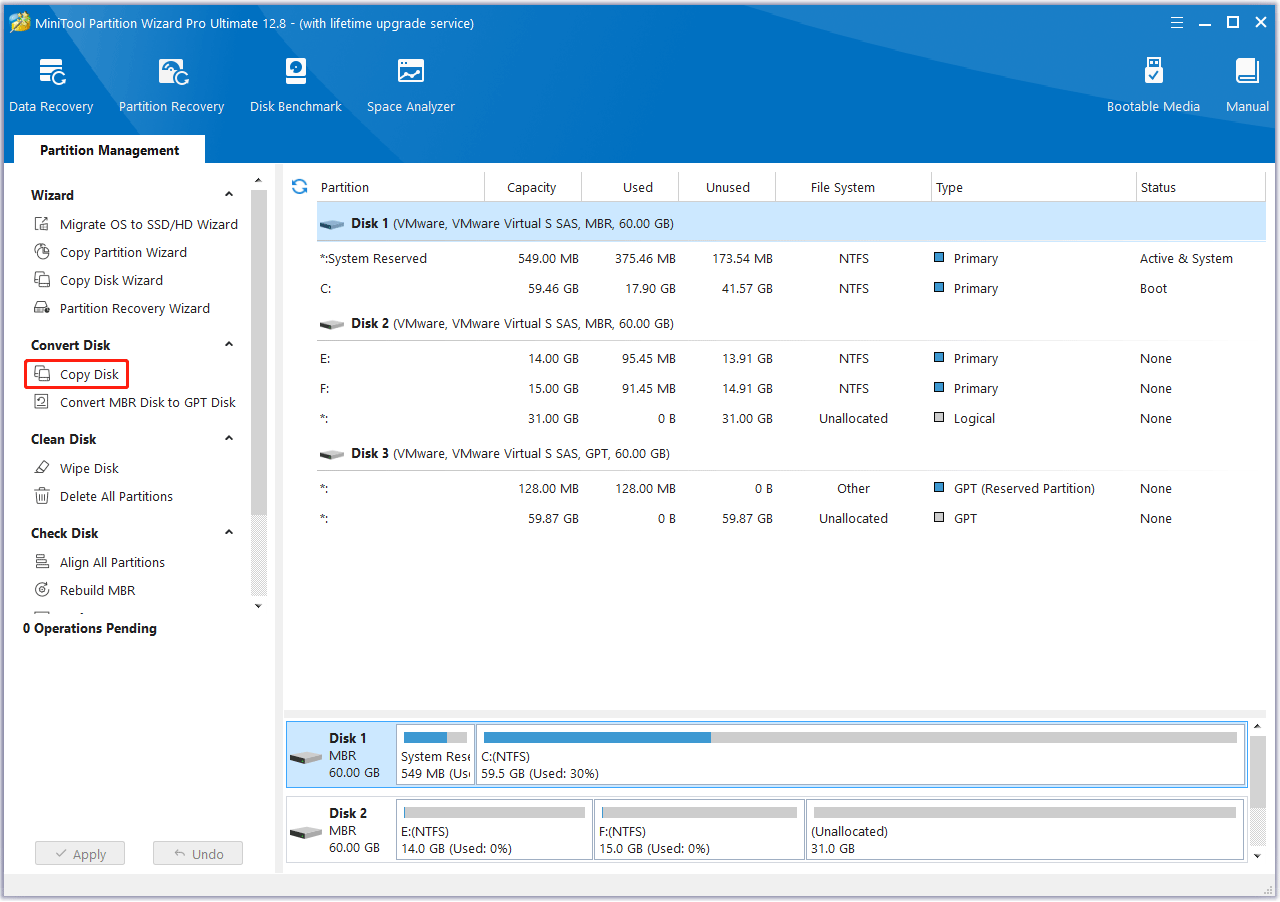Collapse the Wizard section

(229, 195)
